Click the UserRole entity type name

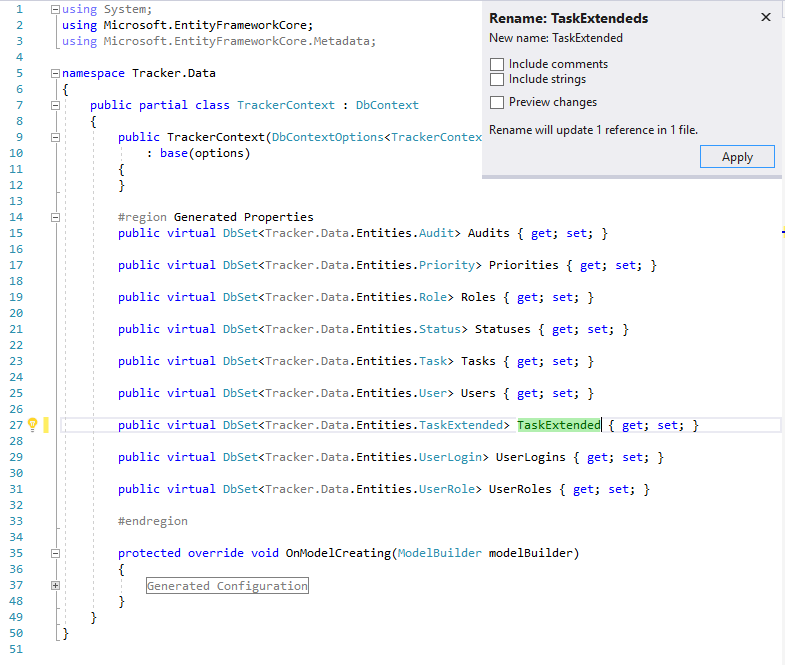[447, 489]
